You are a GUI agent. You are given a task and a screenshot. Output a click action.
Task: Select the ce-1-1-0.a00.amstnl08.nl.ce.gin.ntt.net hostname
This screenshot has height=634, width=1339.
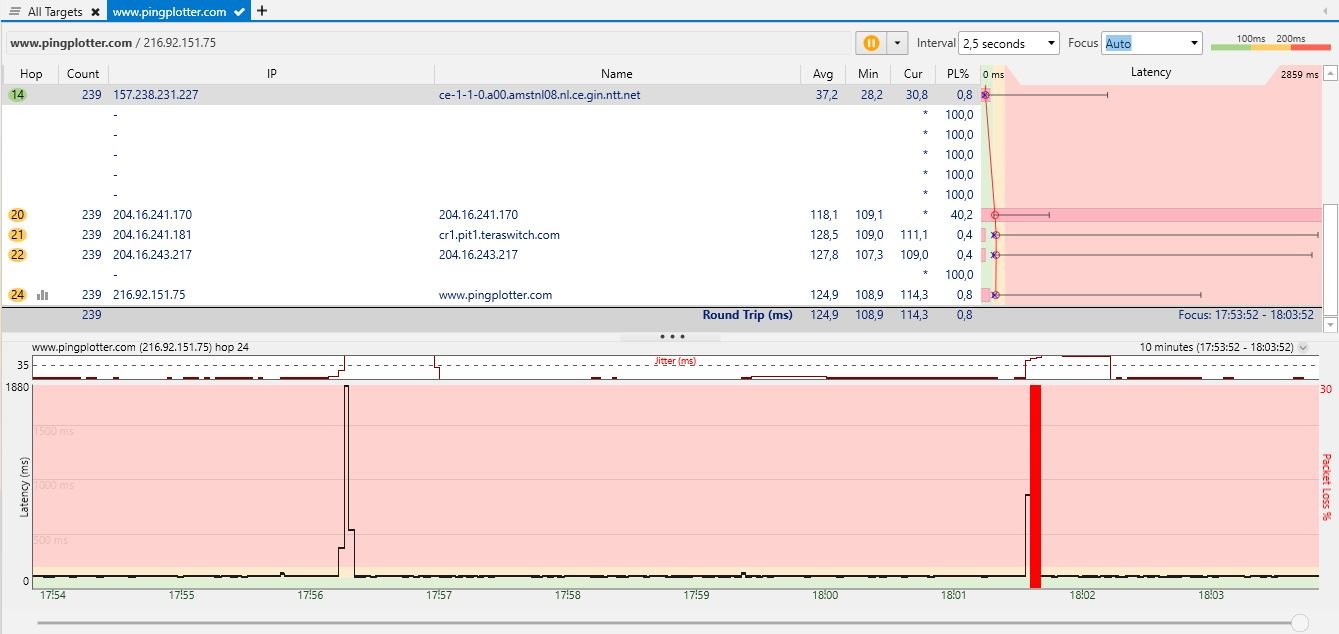[539, 95]
